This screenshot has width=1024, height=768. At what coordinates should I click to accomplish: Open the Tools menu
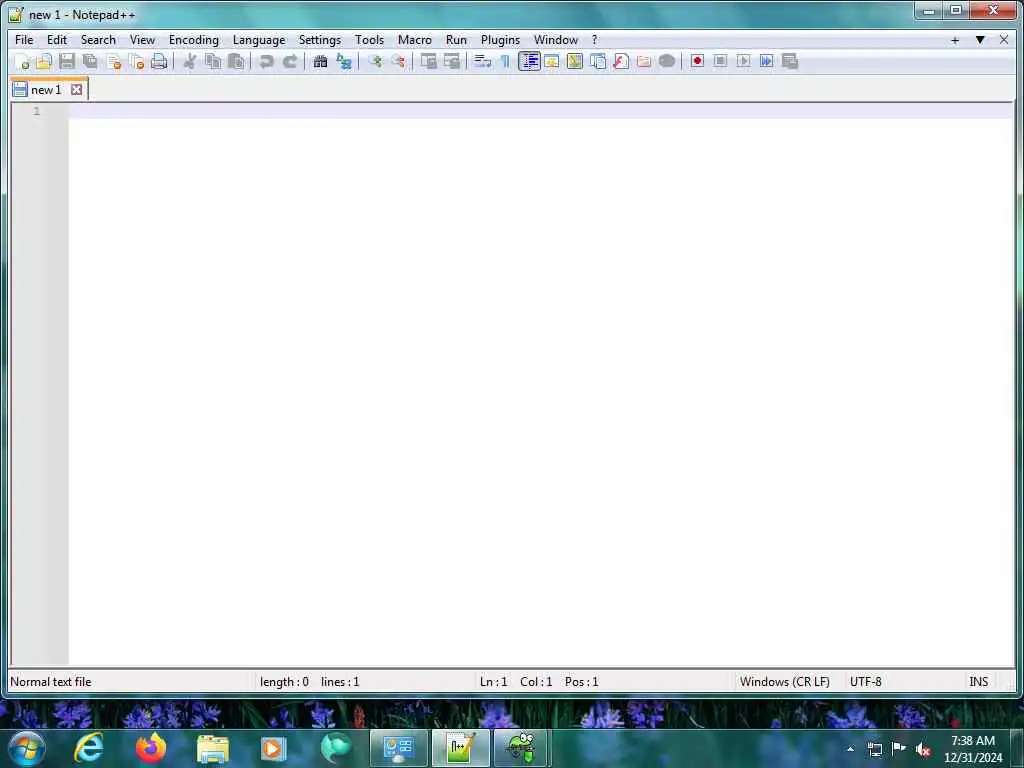point(370,40)
